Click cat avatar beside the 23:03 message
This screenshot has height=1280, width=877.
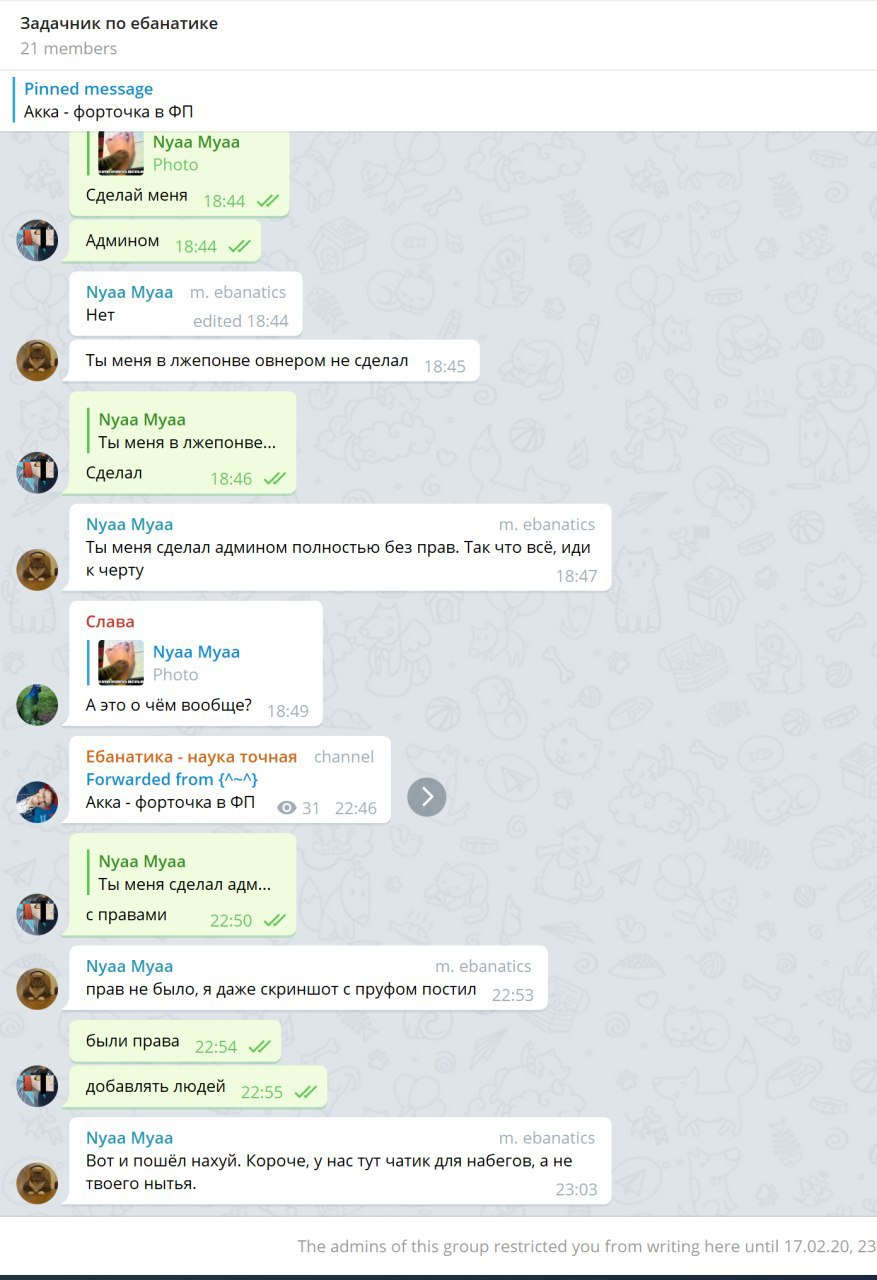37,1184
